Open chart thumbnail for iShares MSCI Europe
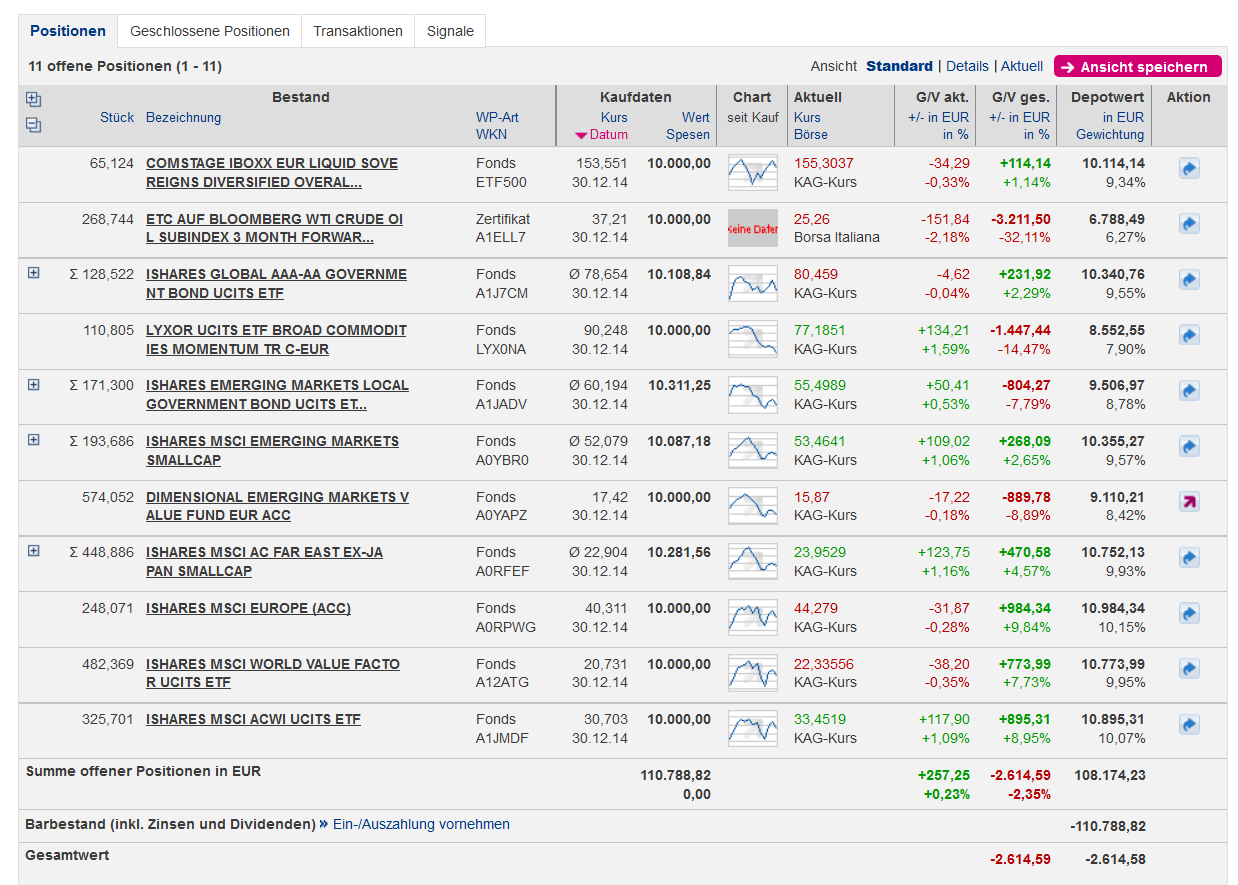This screenshot has height=885, width=1238. click(x=752, y=618)
